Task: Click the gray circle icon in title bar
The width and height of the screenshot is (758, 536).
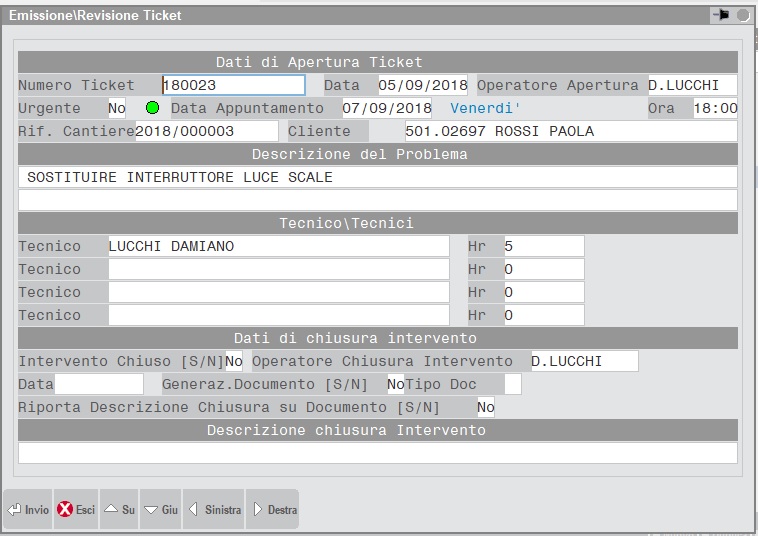Action: 743,15
